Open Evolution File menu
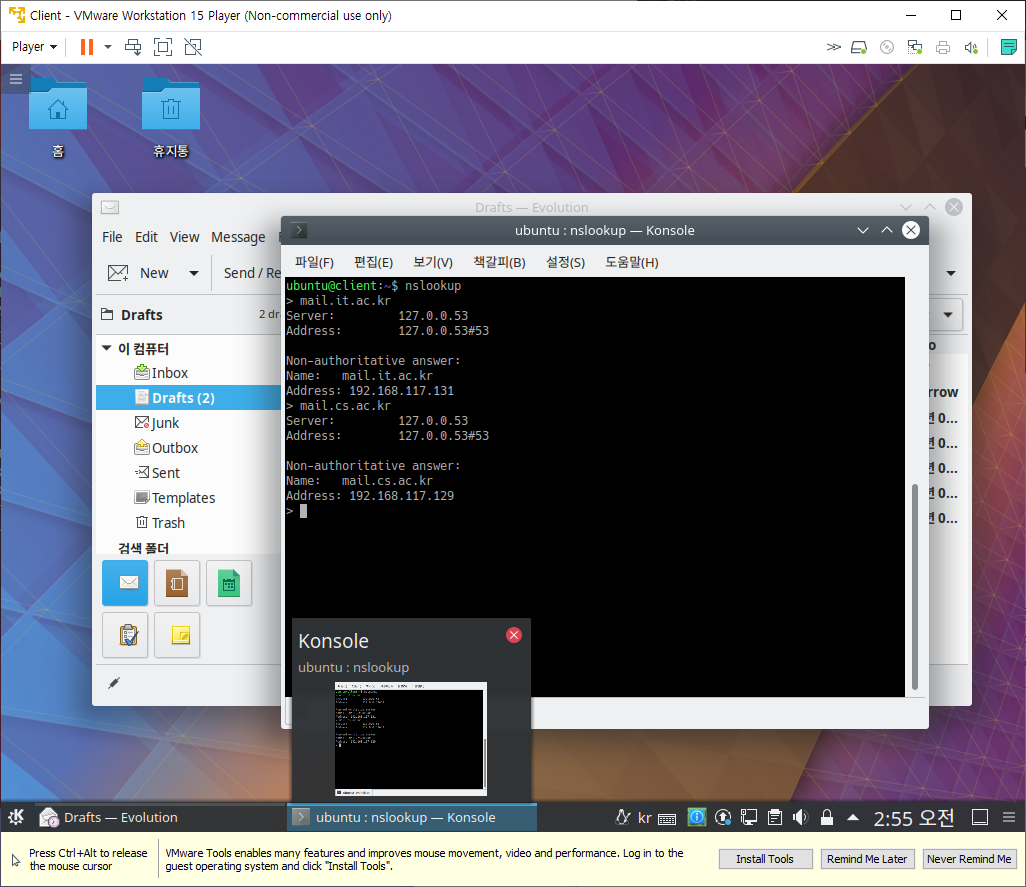 [112, 237]
